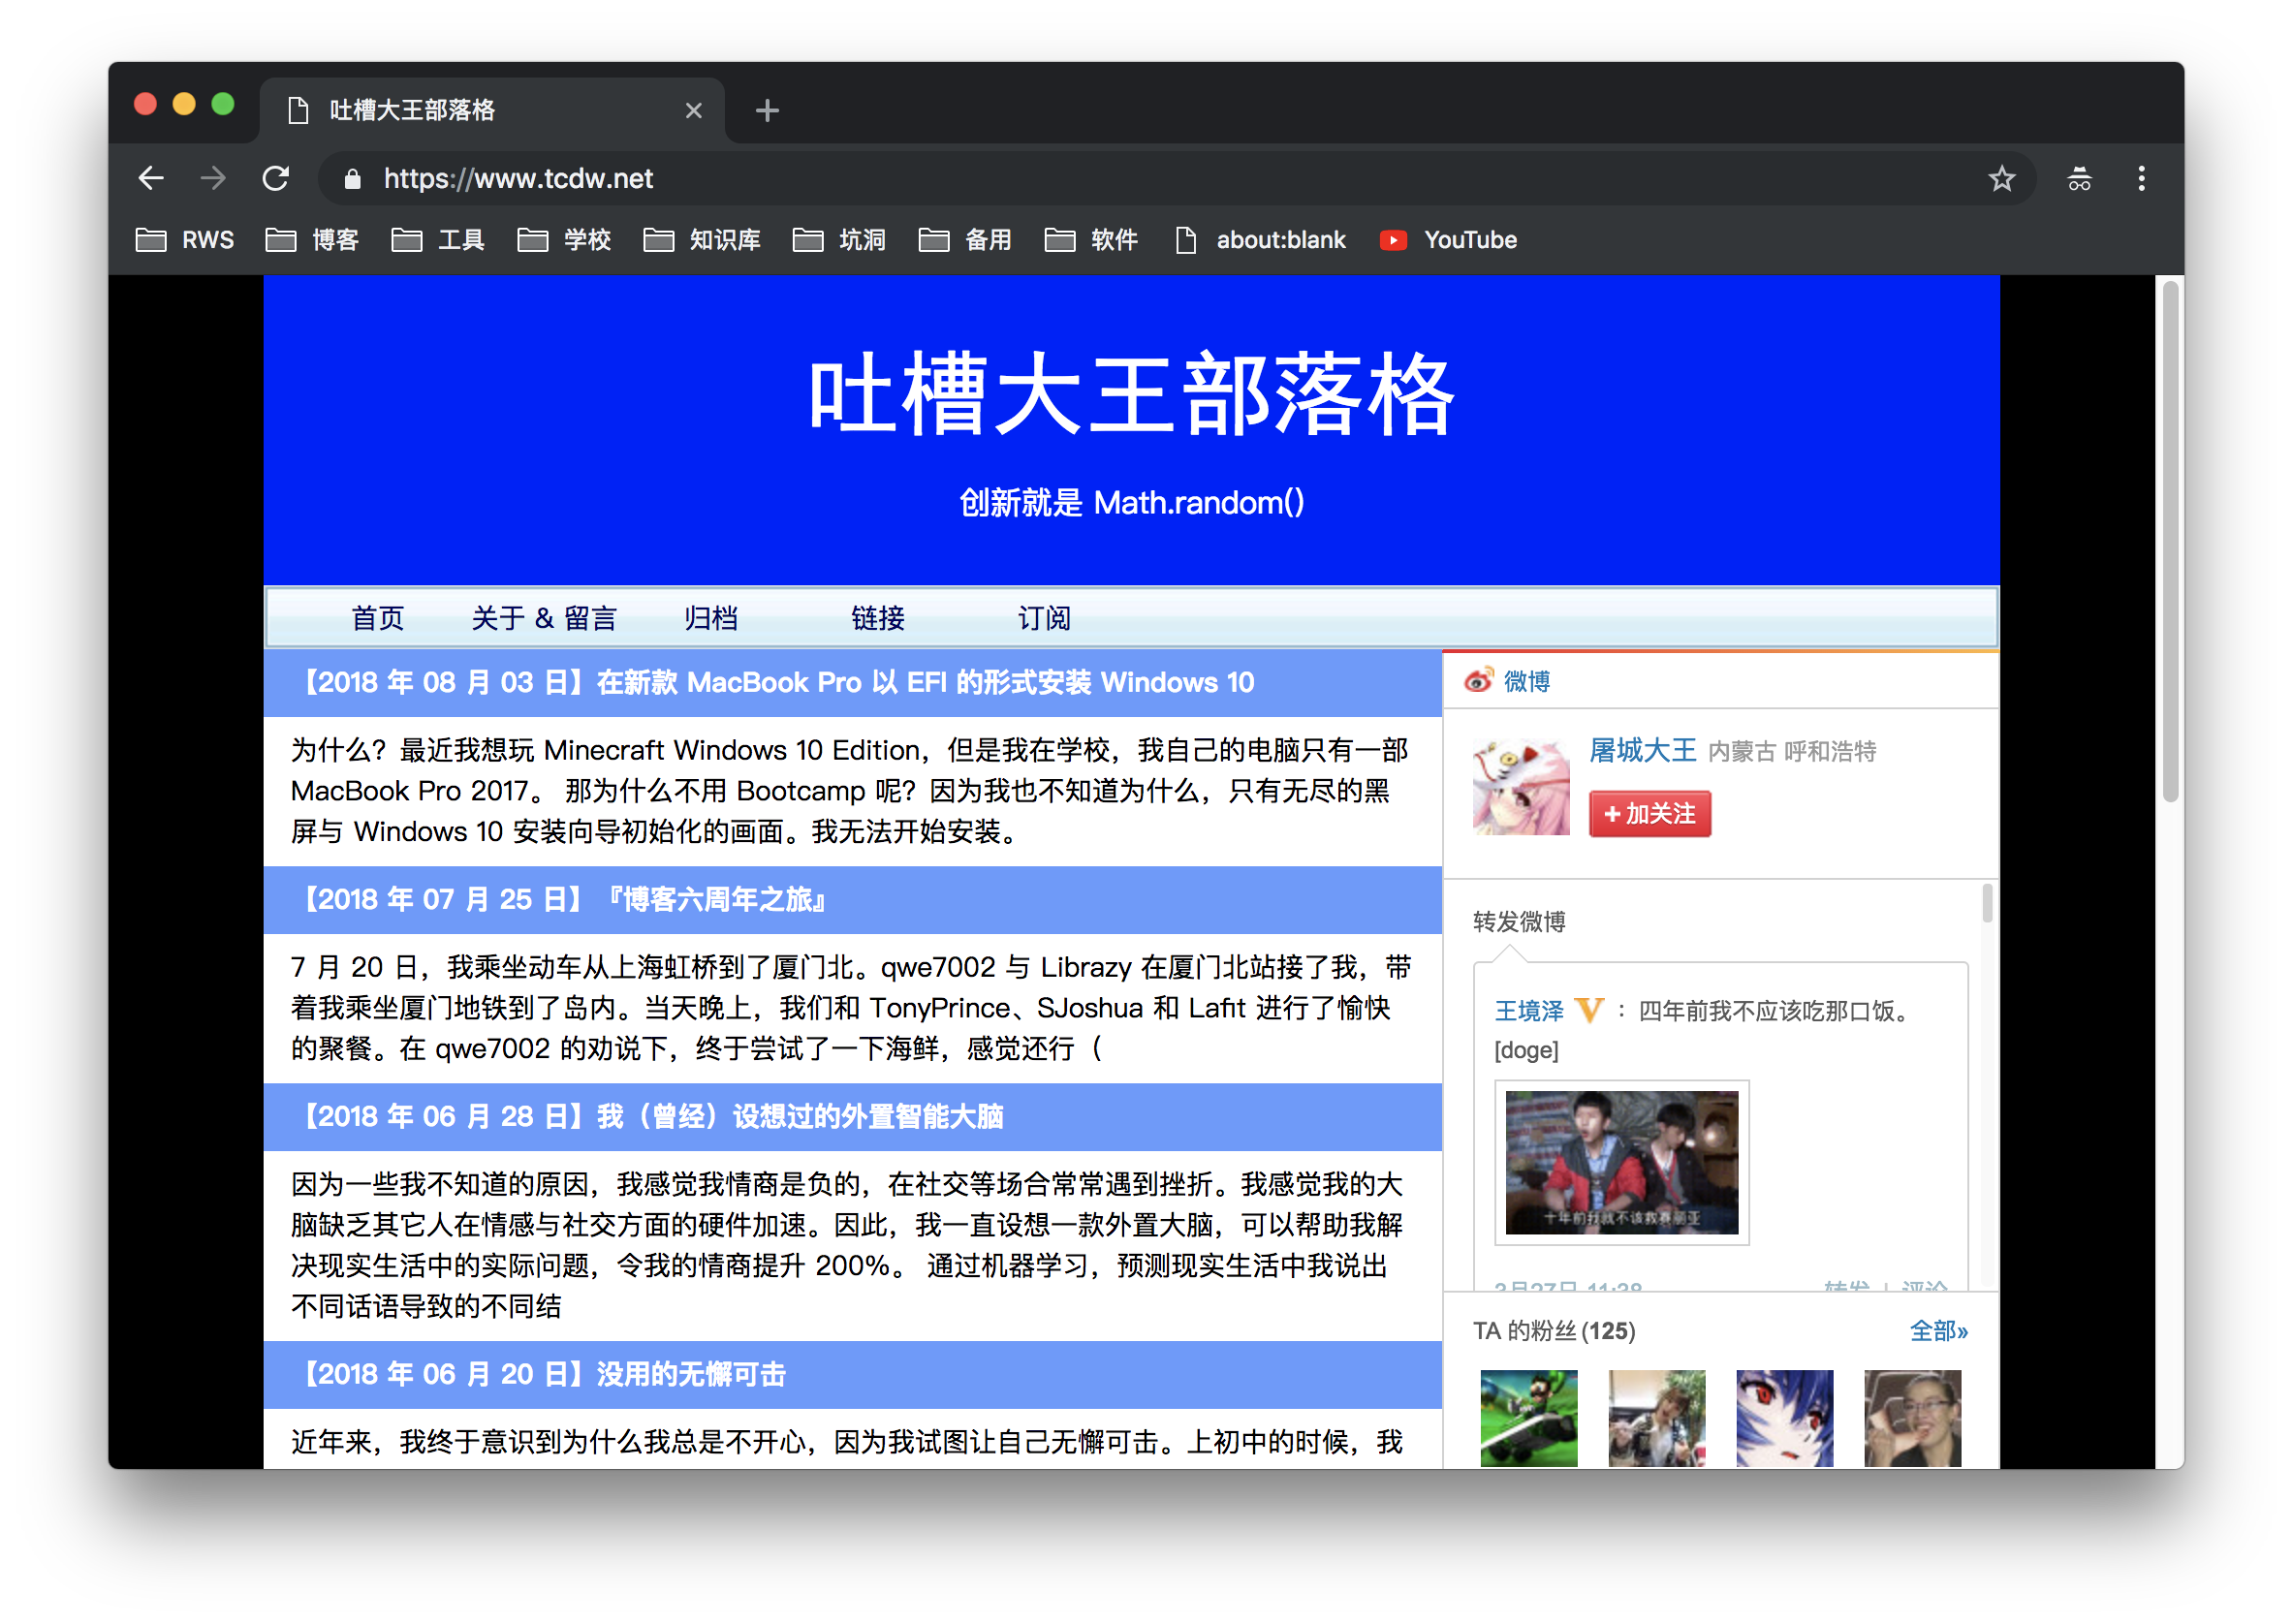The width and height of the screenshot is (2293, 1624).
Task: Open the 全部» fans link
Action: pyautogui.click(x=1937, y=1331)
